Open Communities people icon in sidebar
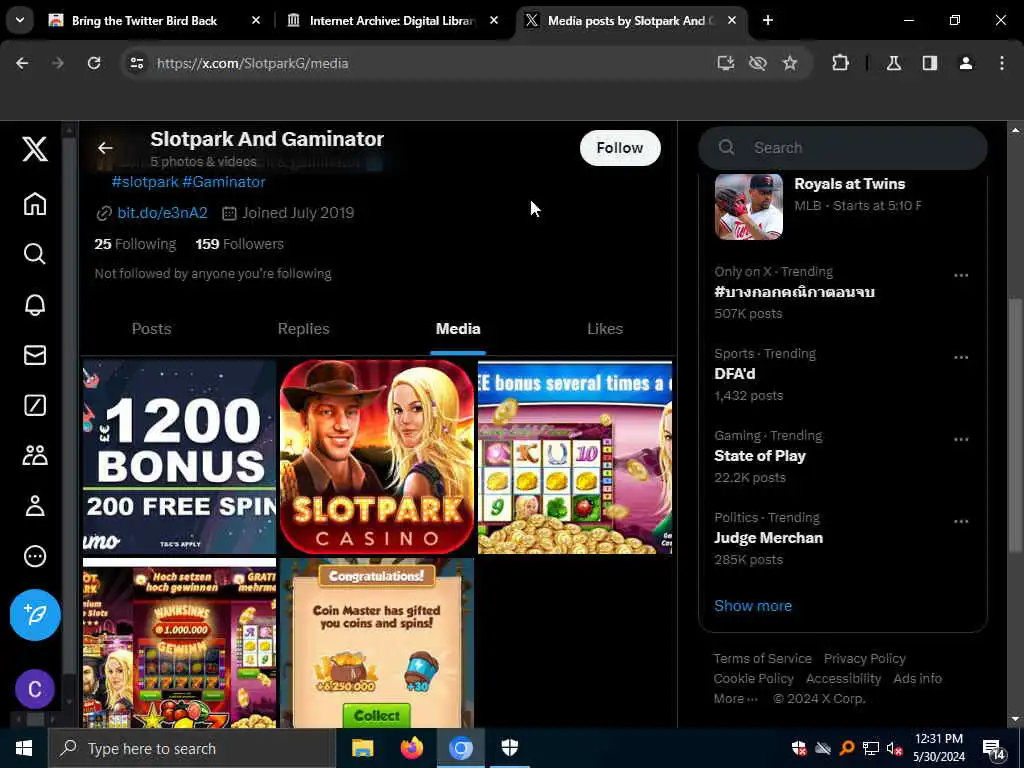1024x768 pixels. click(x=35, y=455)
